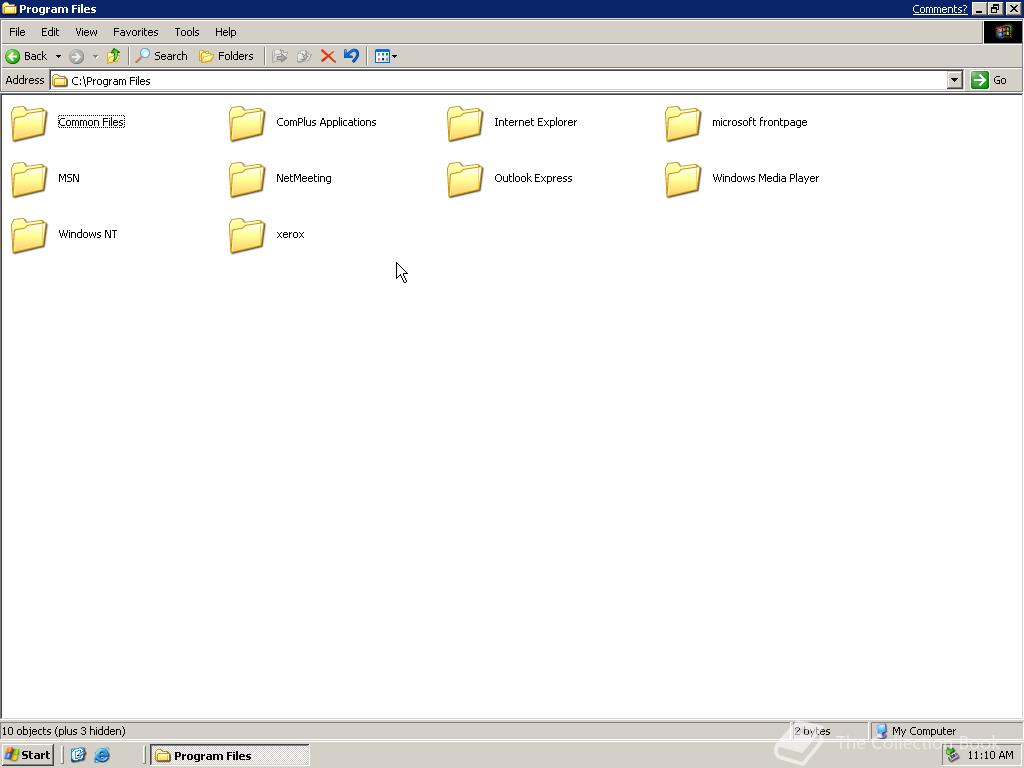The image size is (1024, 768).
Task: Open the Edit menu
Action: 50,32
